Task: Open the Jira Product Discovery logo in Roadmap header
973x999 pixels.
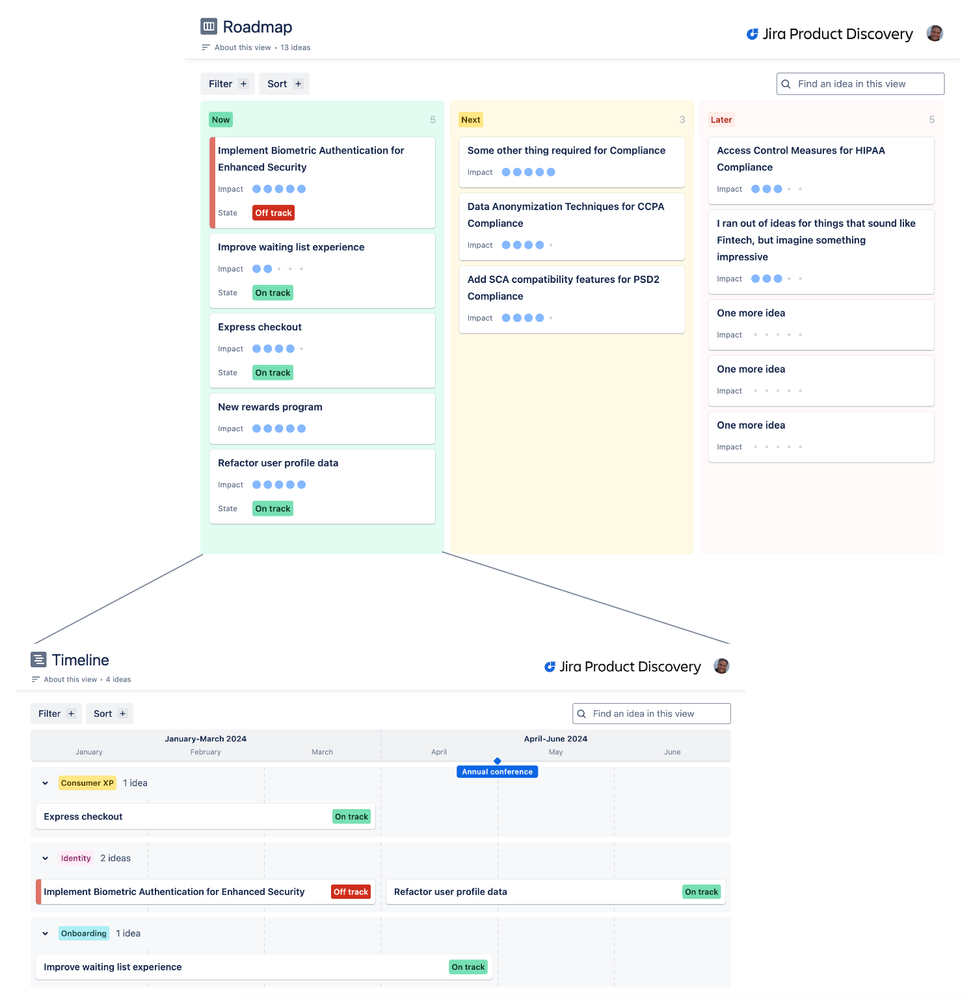Action: (751, 33)
